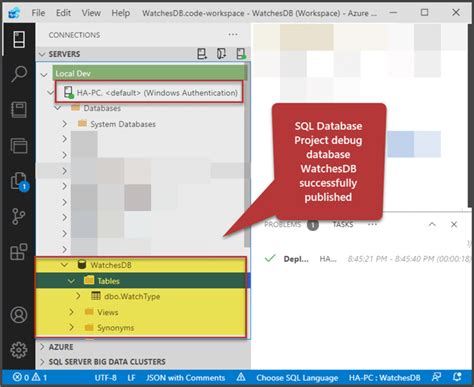Click the Azure Data Studio app logo

(x=14, y=13)
